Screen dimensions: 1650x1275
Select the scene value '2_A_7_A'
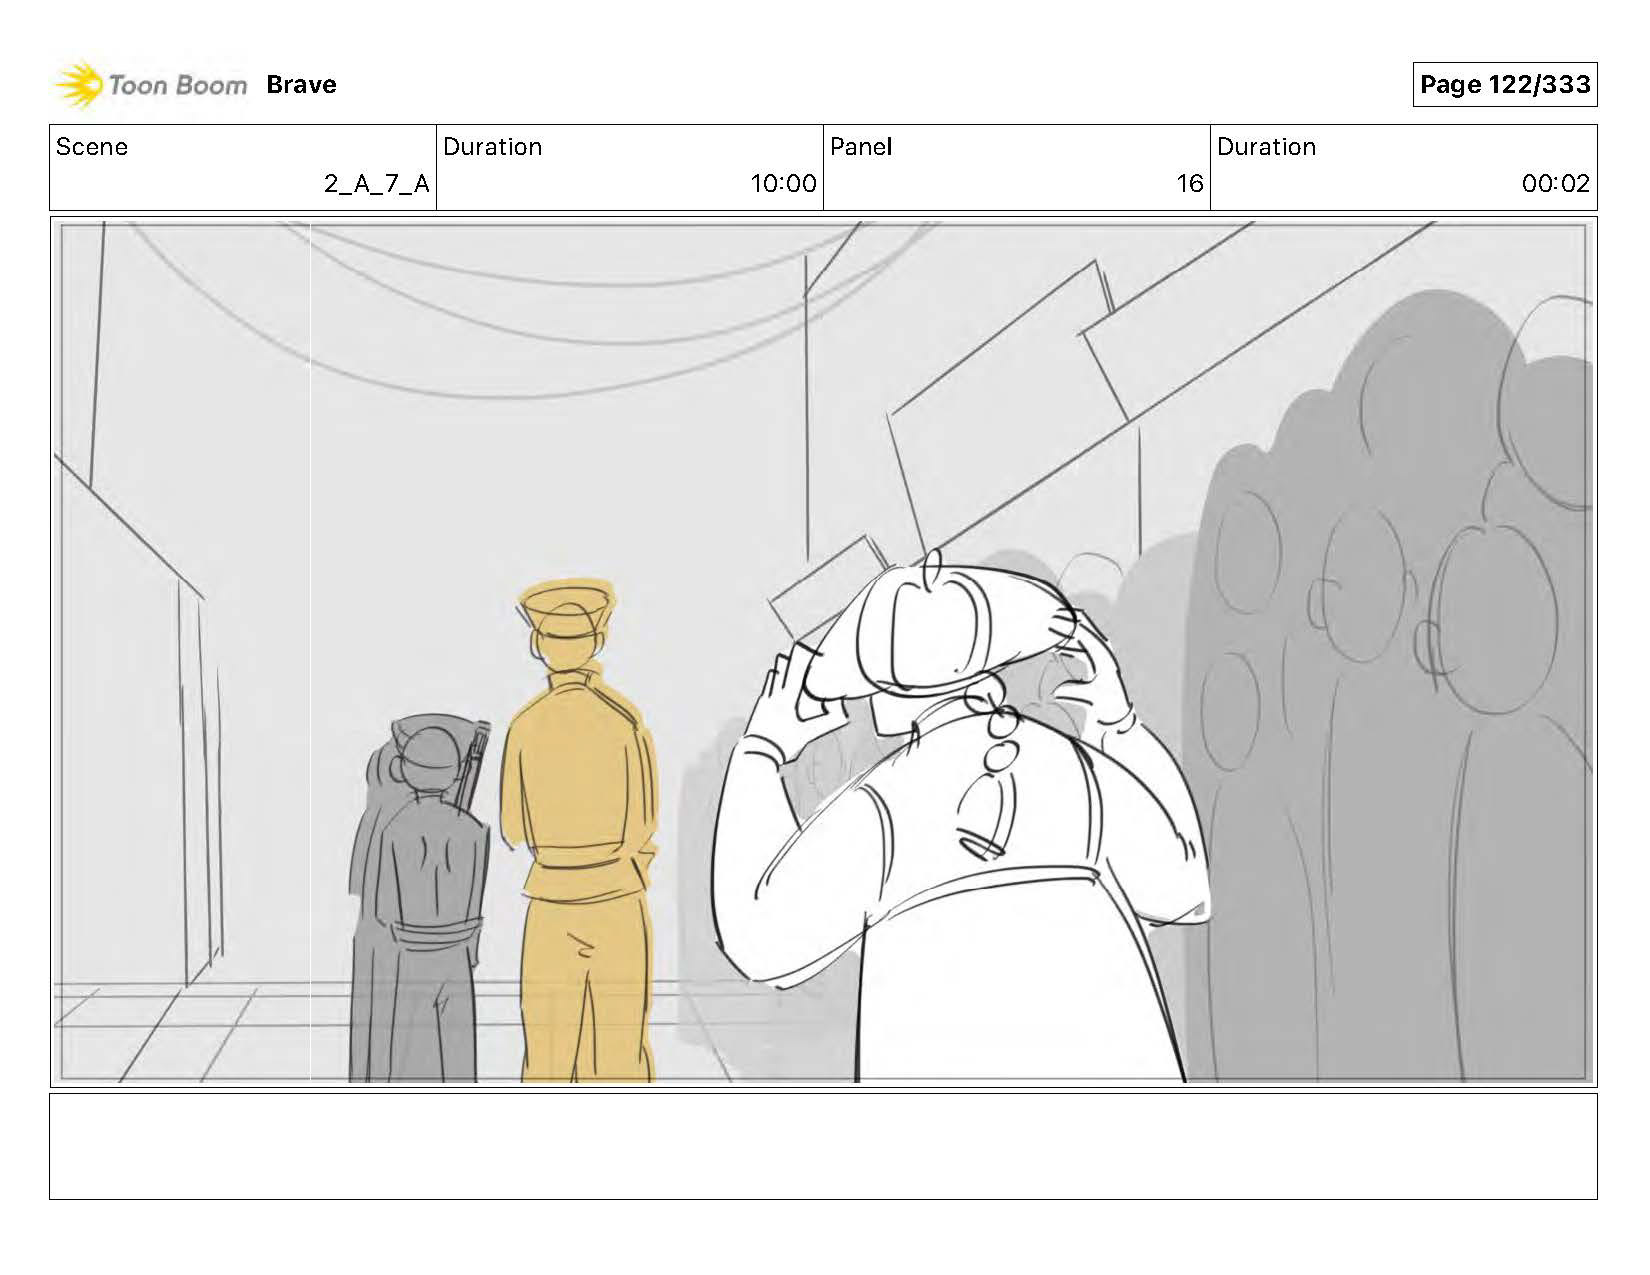[x=376, y=184]
